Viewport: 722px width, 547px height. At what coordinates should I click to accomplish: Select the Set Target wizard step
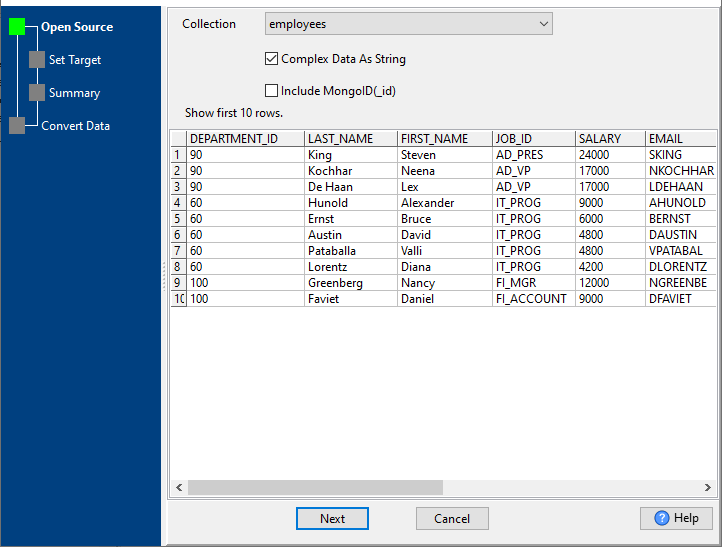[x=75, y=60]
